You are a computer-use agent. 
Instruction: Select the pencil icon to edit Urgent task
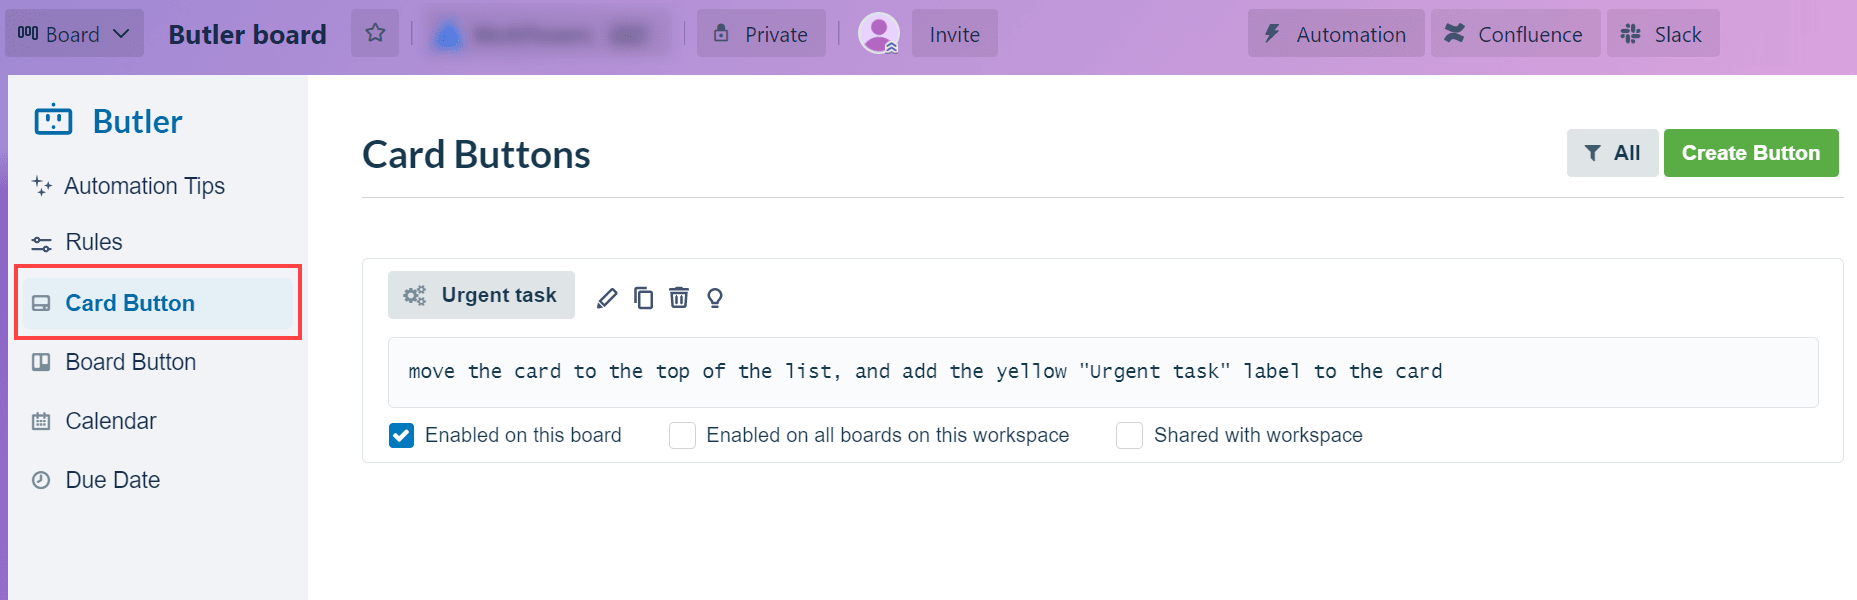607,297
